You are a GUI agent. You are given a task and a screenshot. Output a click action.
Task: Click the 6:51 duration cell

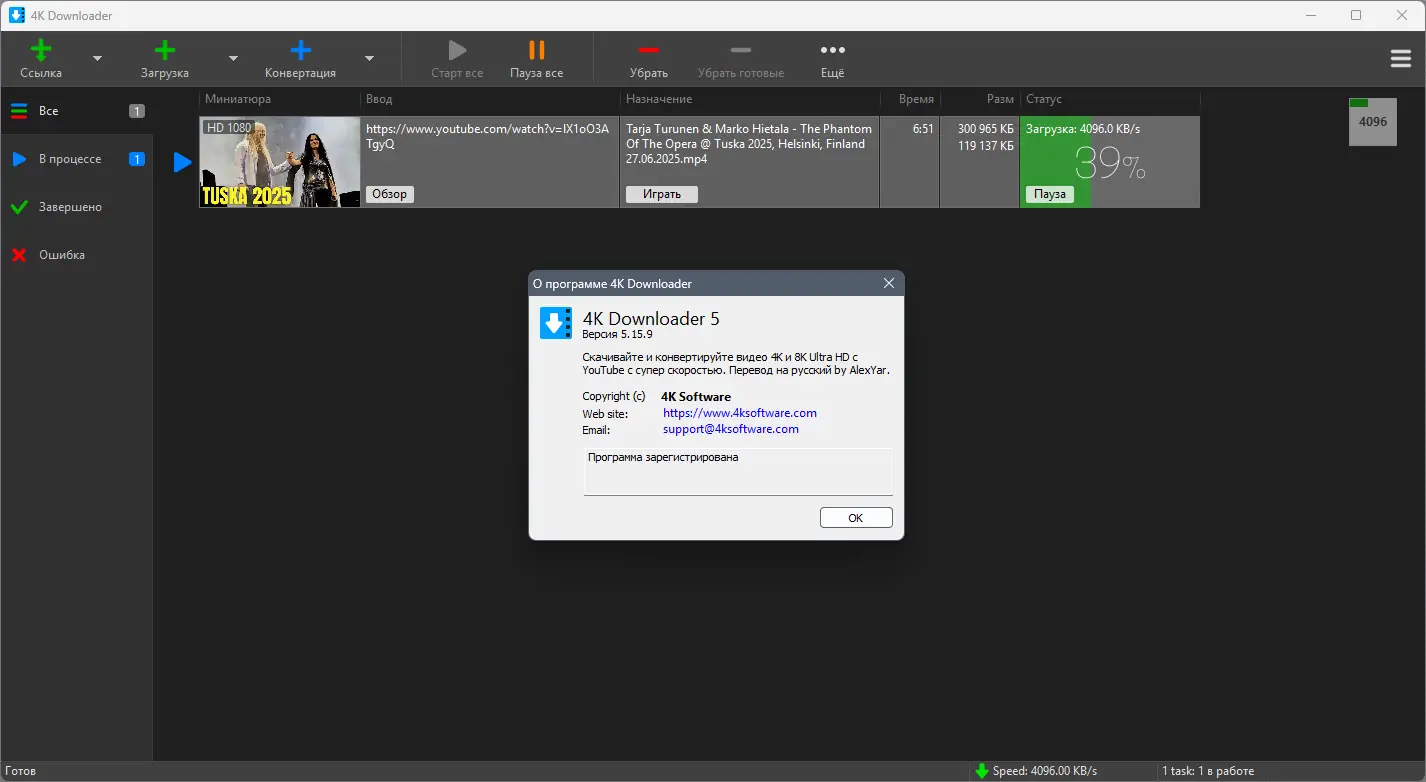pyautogui.click(x=923, y=129)
